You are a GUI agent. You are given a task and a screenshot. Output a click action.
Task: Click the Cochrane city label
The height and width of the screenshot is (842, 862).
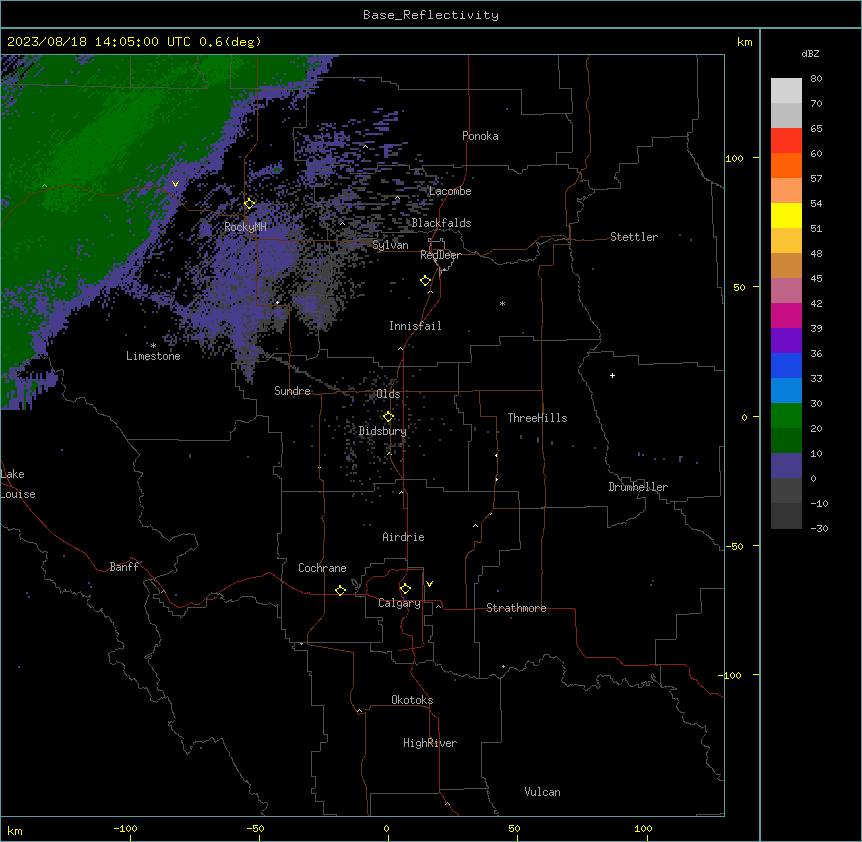[322, 568]
